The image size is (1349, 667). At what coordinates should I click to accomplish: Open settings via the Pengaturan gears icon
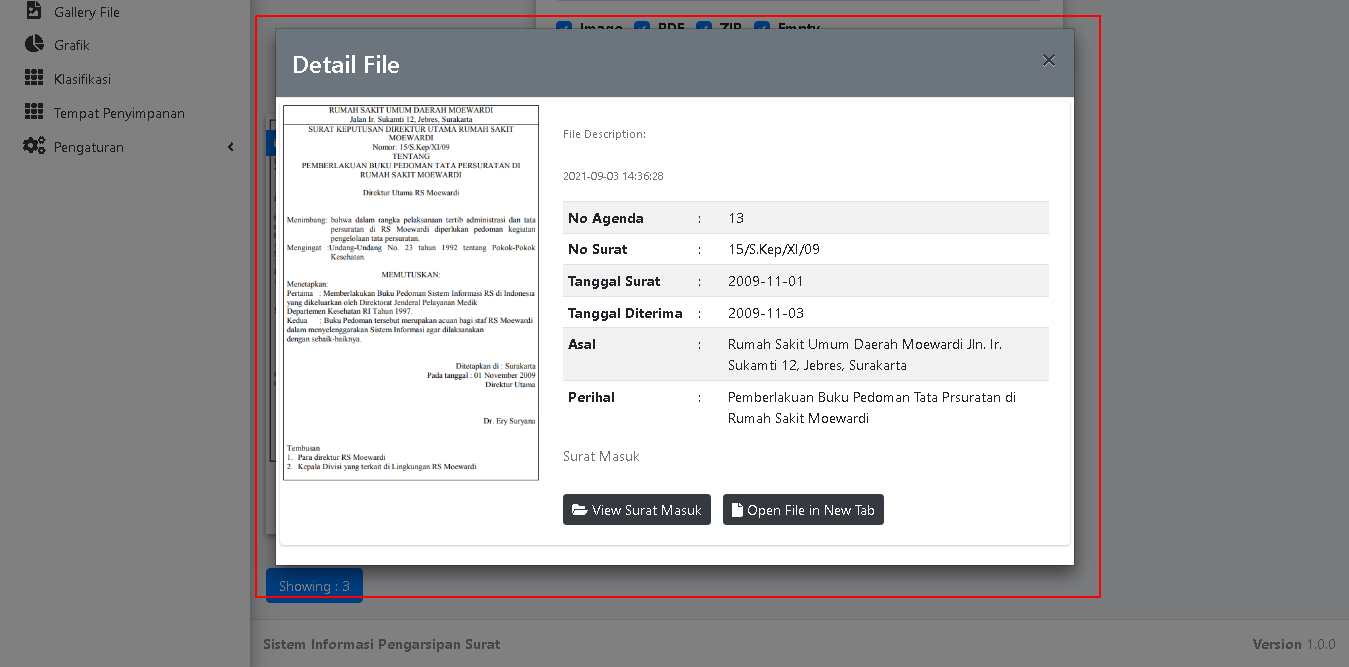(33, 146)
